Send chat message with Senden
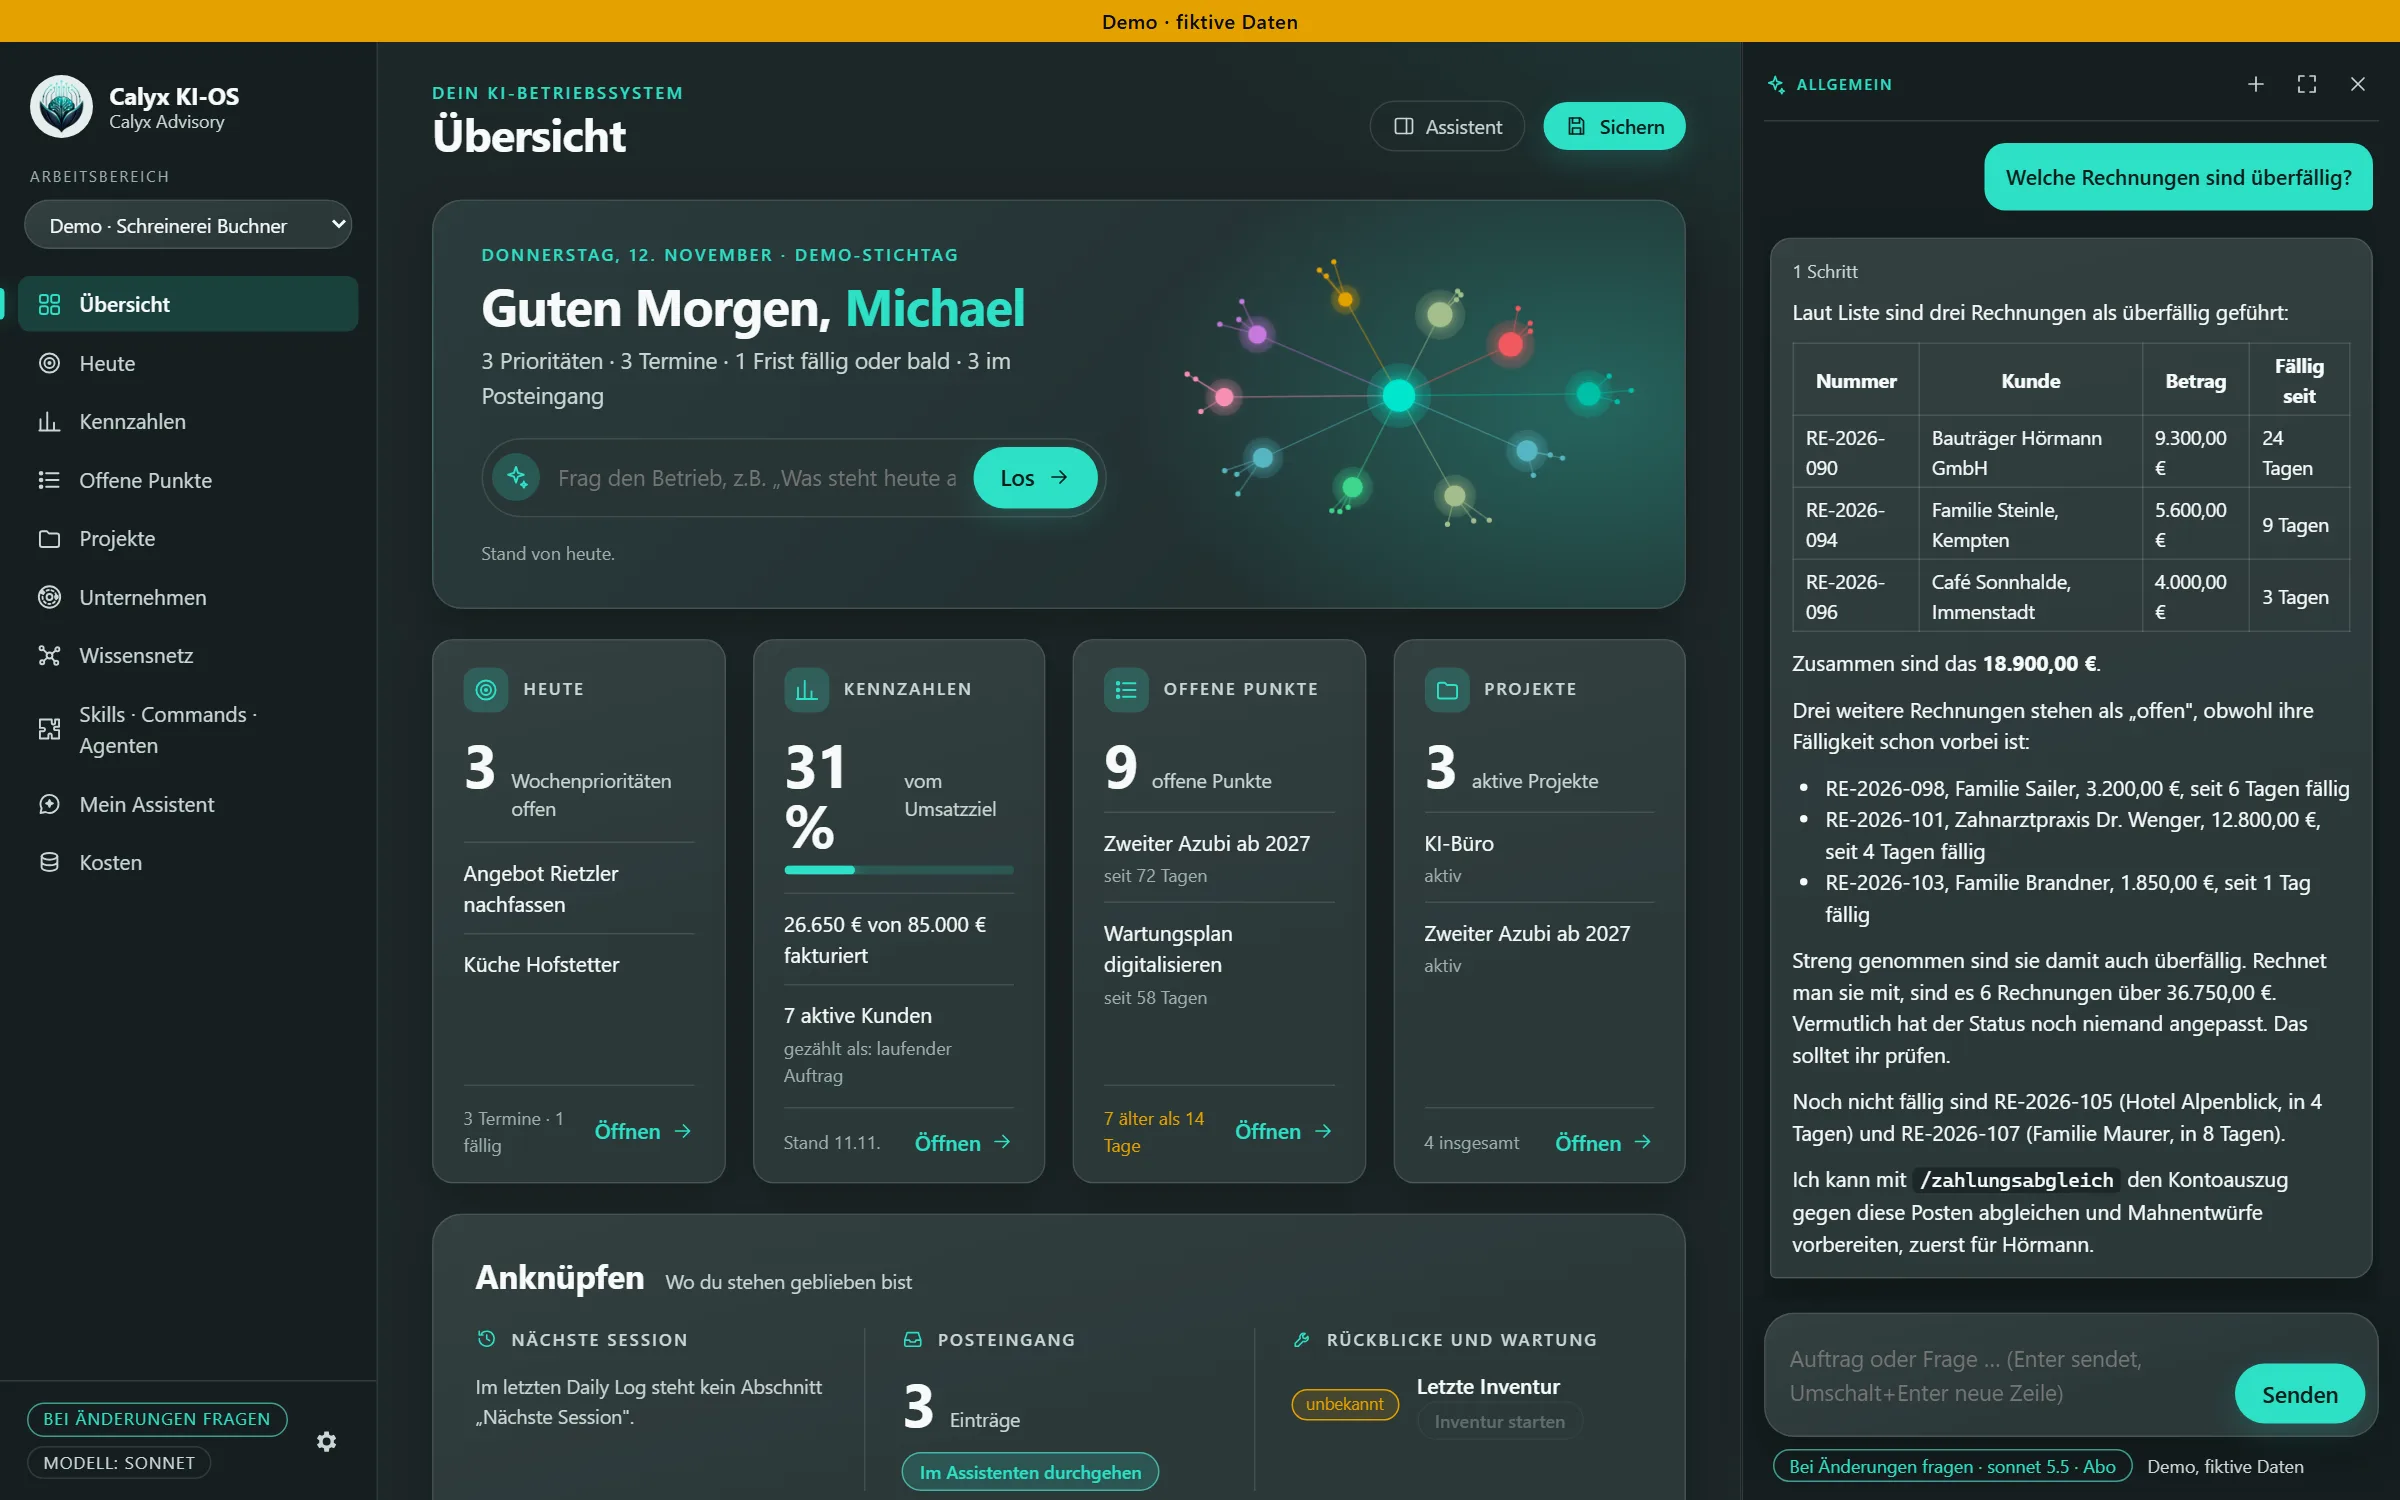The image size is (2400, 1500). tap(2299, 1394)
